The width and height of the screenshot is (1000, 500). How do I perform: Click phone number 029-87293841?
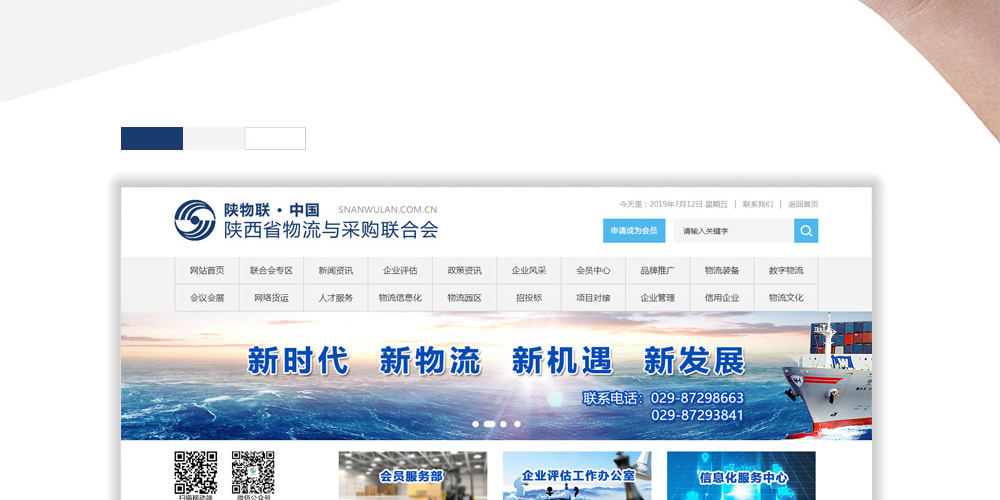pos(697,415)
